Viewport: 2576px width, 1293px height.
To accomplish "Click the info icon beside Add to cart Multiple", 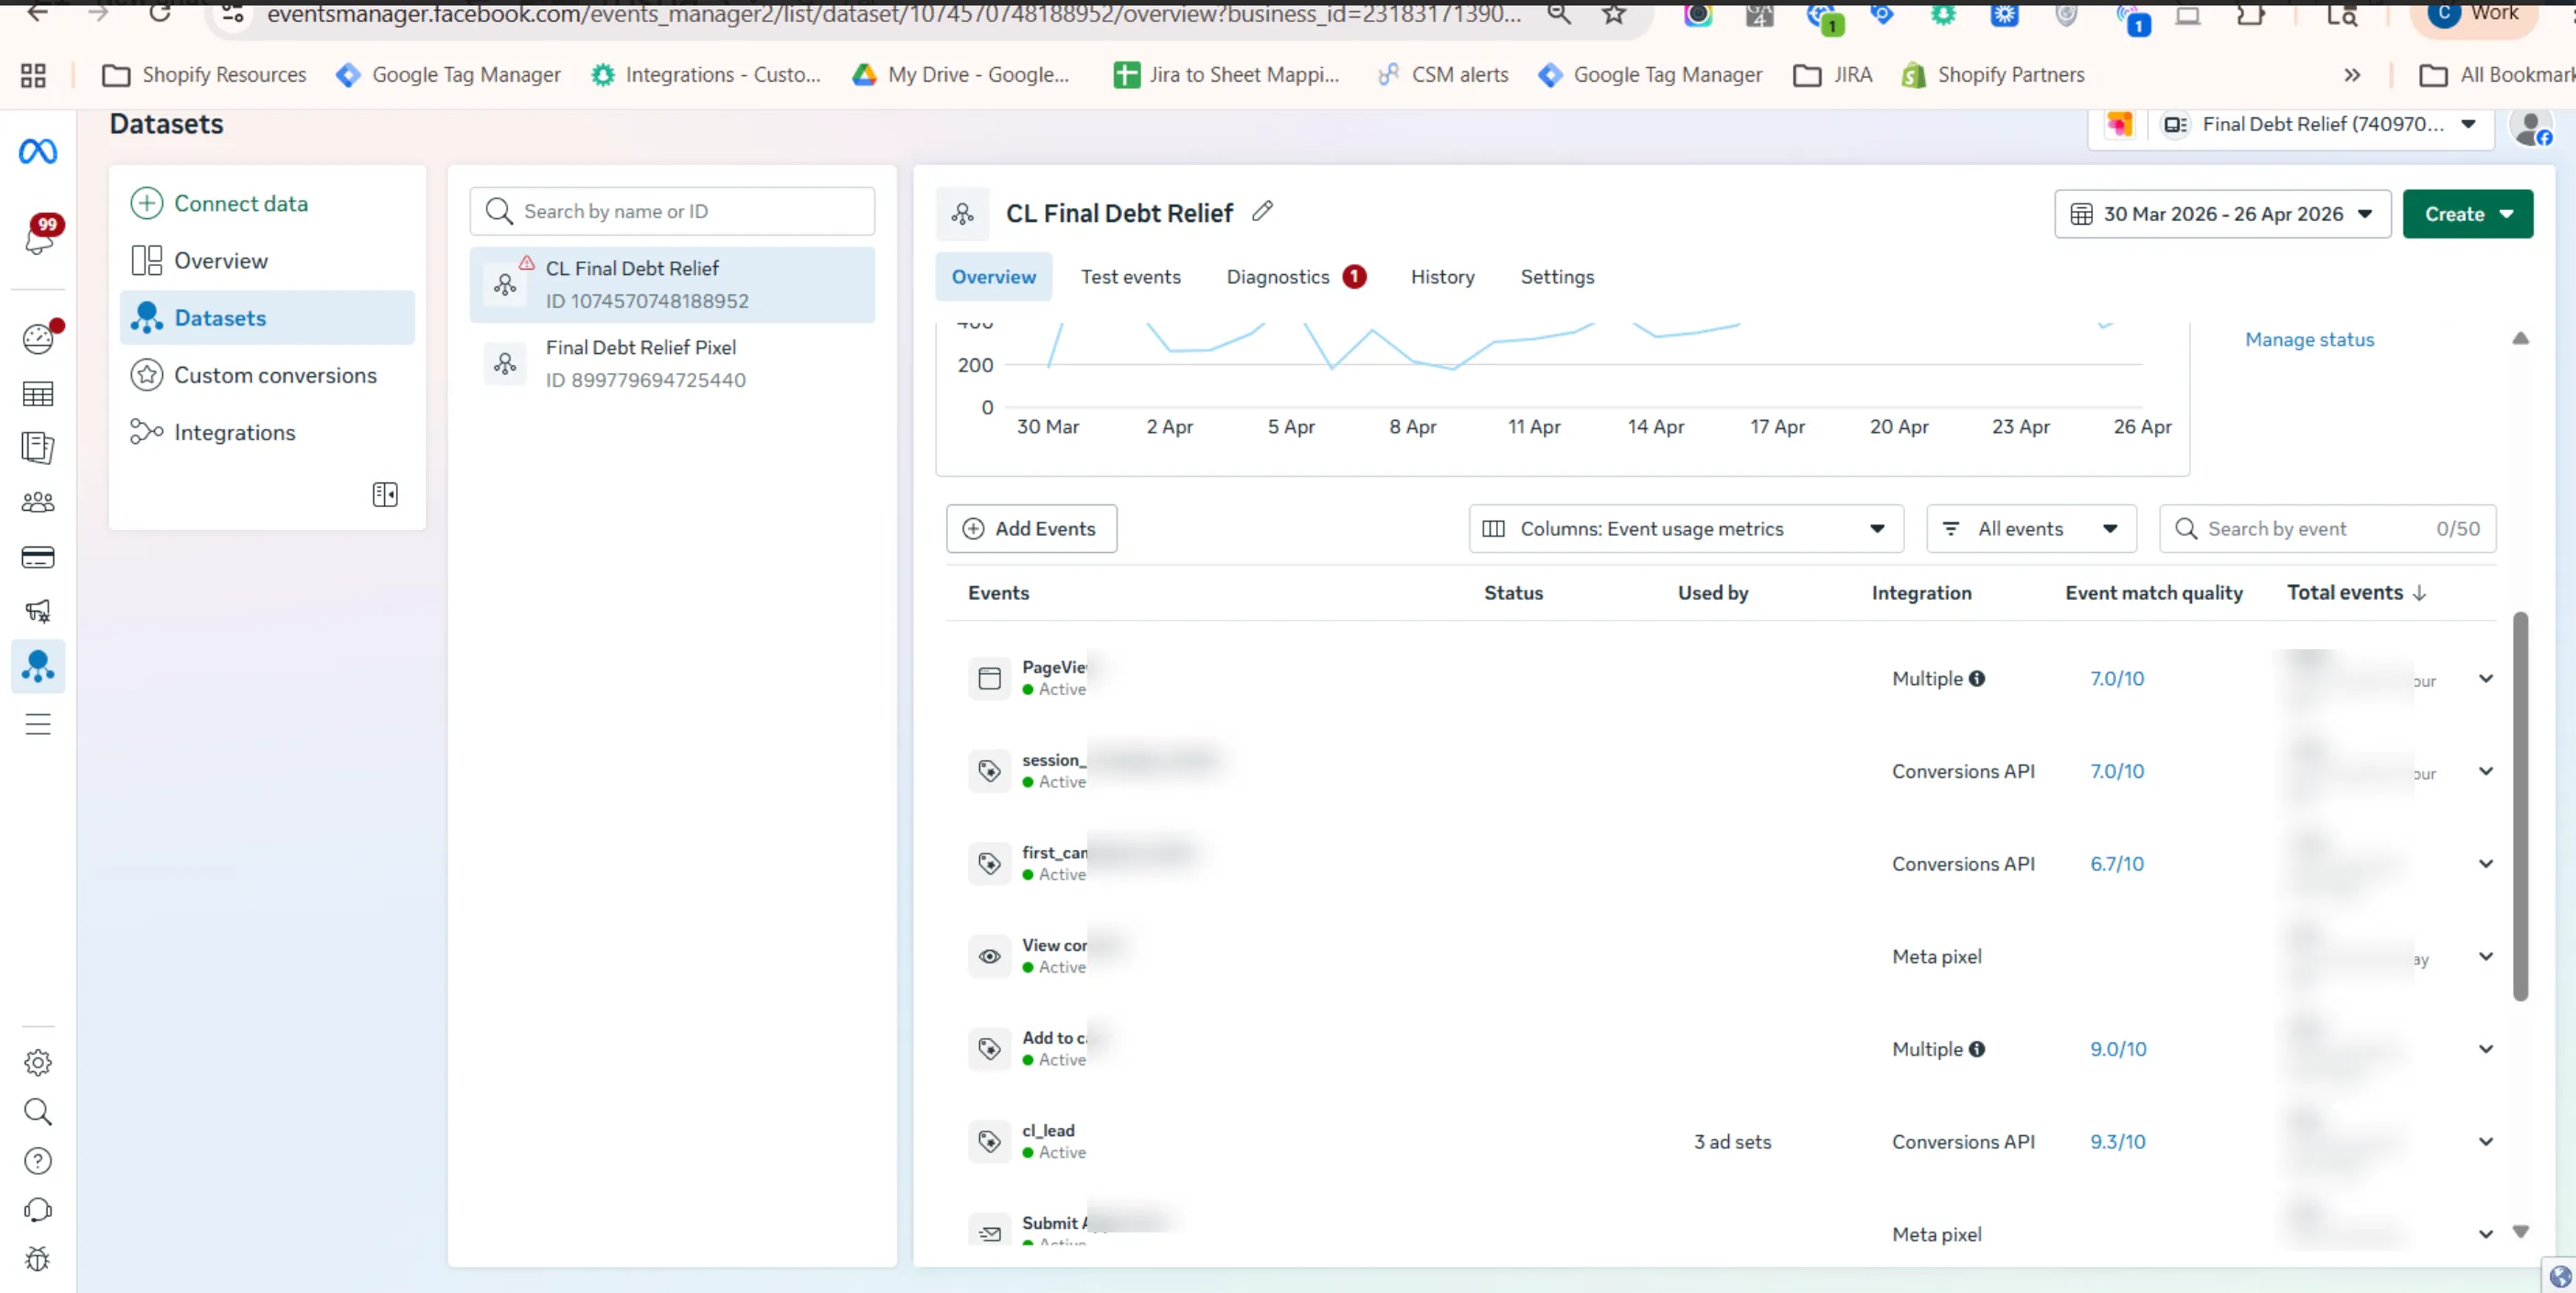I will [x=1977, y=1049].
